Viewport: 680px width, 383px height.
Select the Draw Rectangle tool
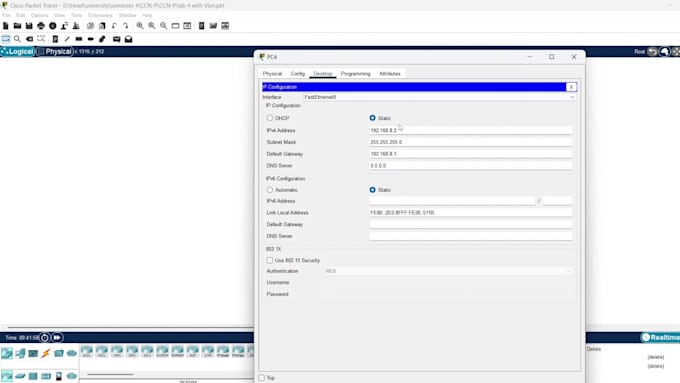(78, 39)
